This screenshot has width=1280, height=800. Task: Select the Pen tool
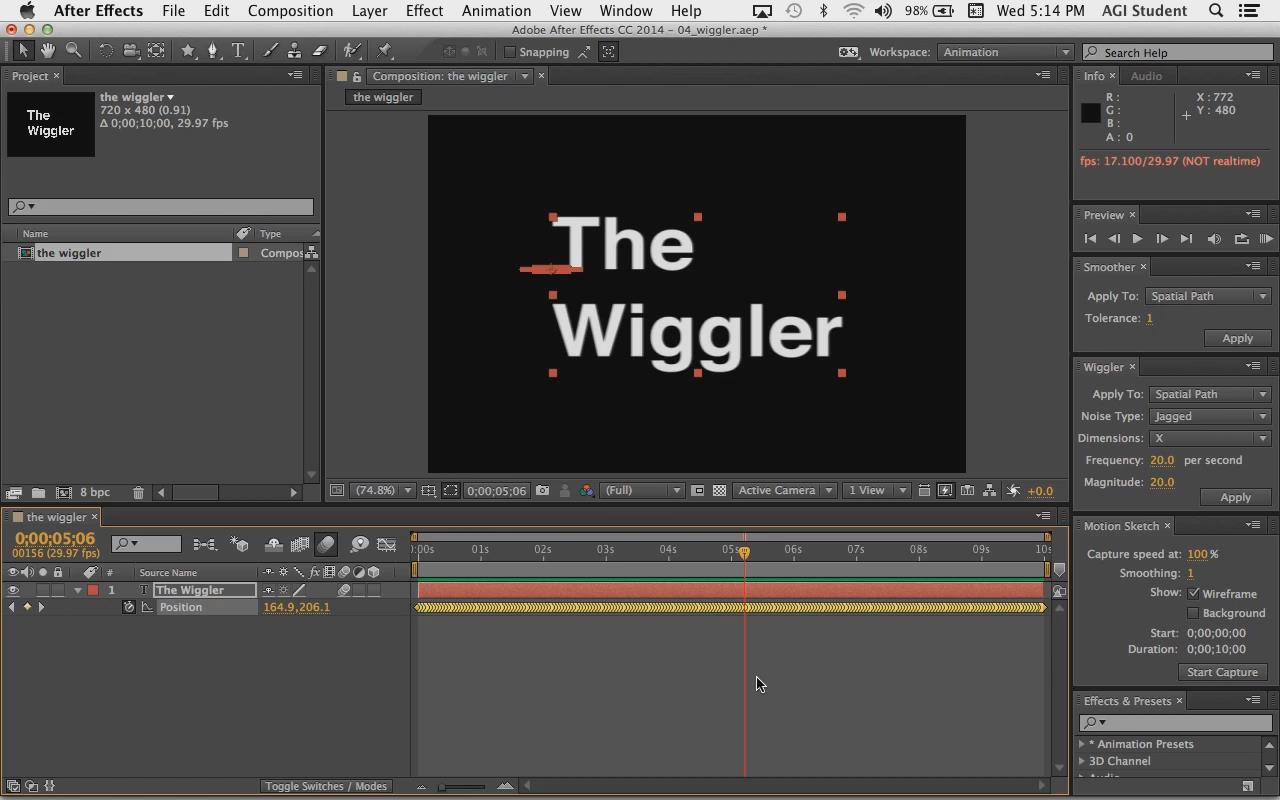point(212,51)
